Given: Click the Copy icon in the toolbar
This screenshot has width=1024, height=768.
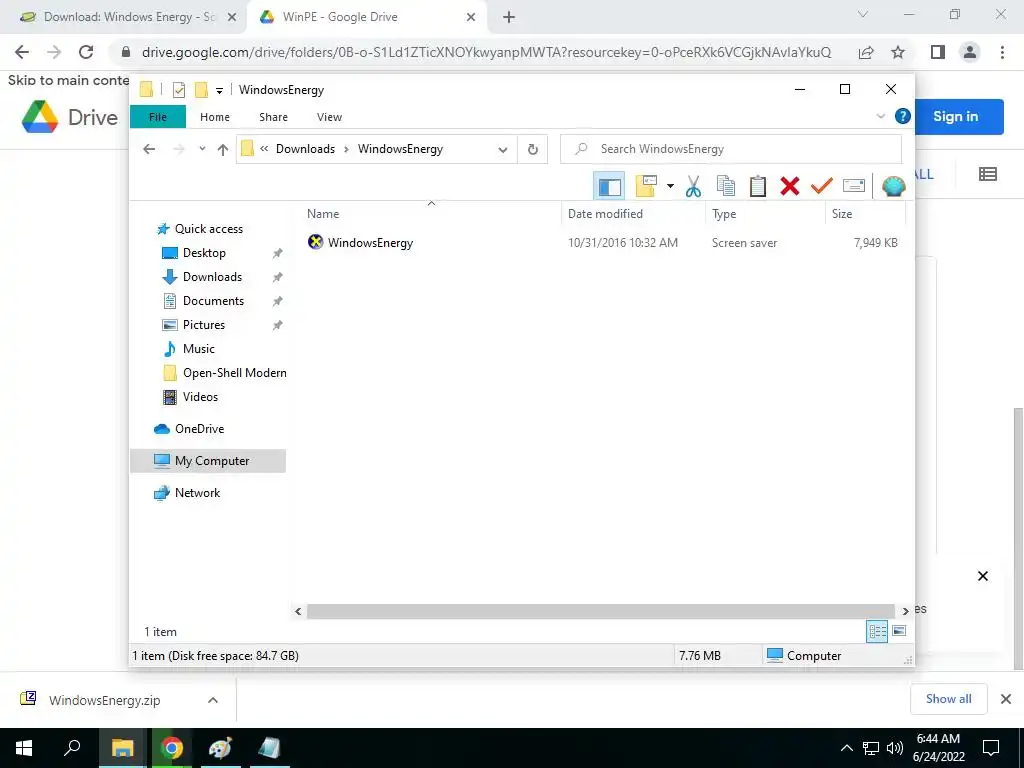Looking at the screenshot, I should tap(726, 187).
